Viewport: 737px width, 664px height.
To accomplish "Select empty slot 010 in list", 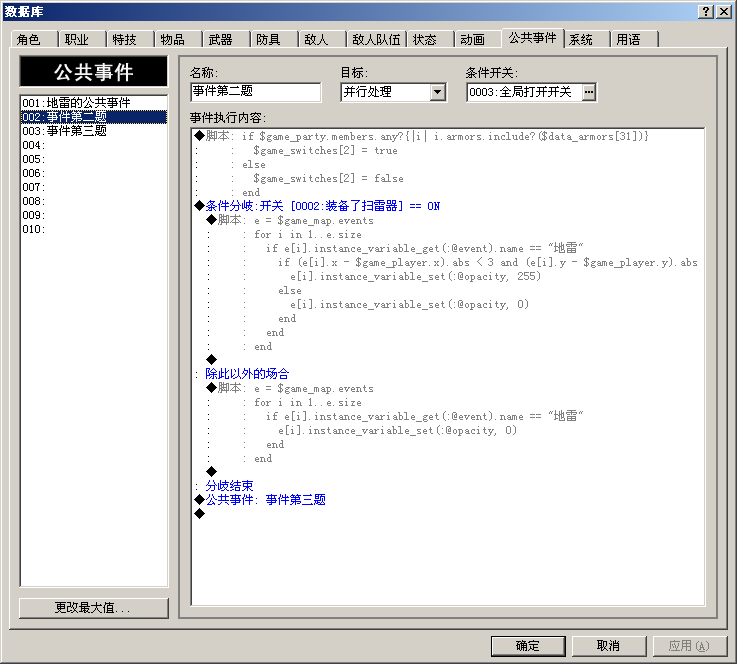I will tap(94, 229).
